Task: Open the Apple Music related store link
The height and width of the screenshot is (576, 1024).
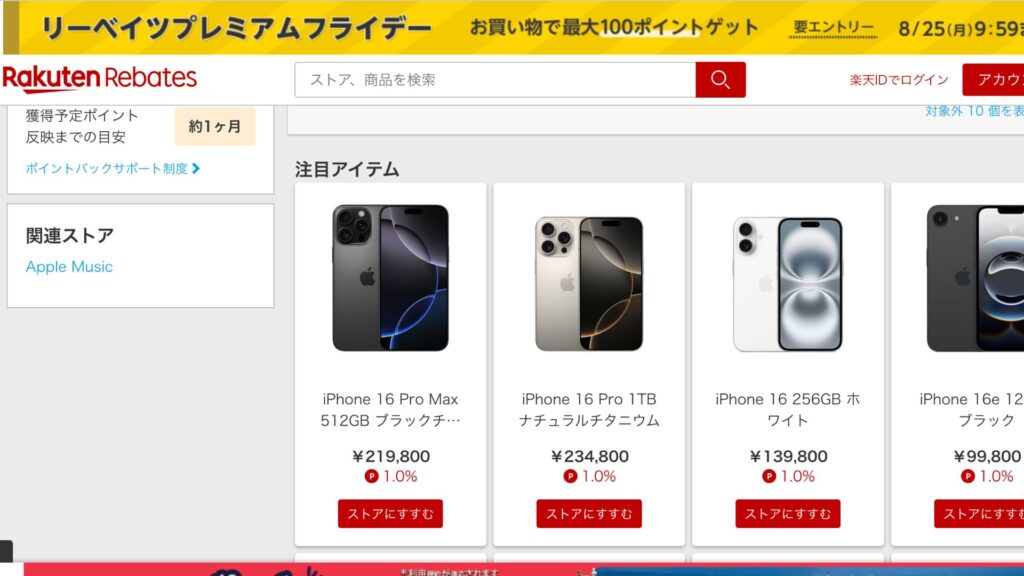Action: pos(69,266)
